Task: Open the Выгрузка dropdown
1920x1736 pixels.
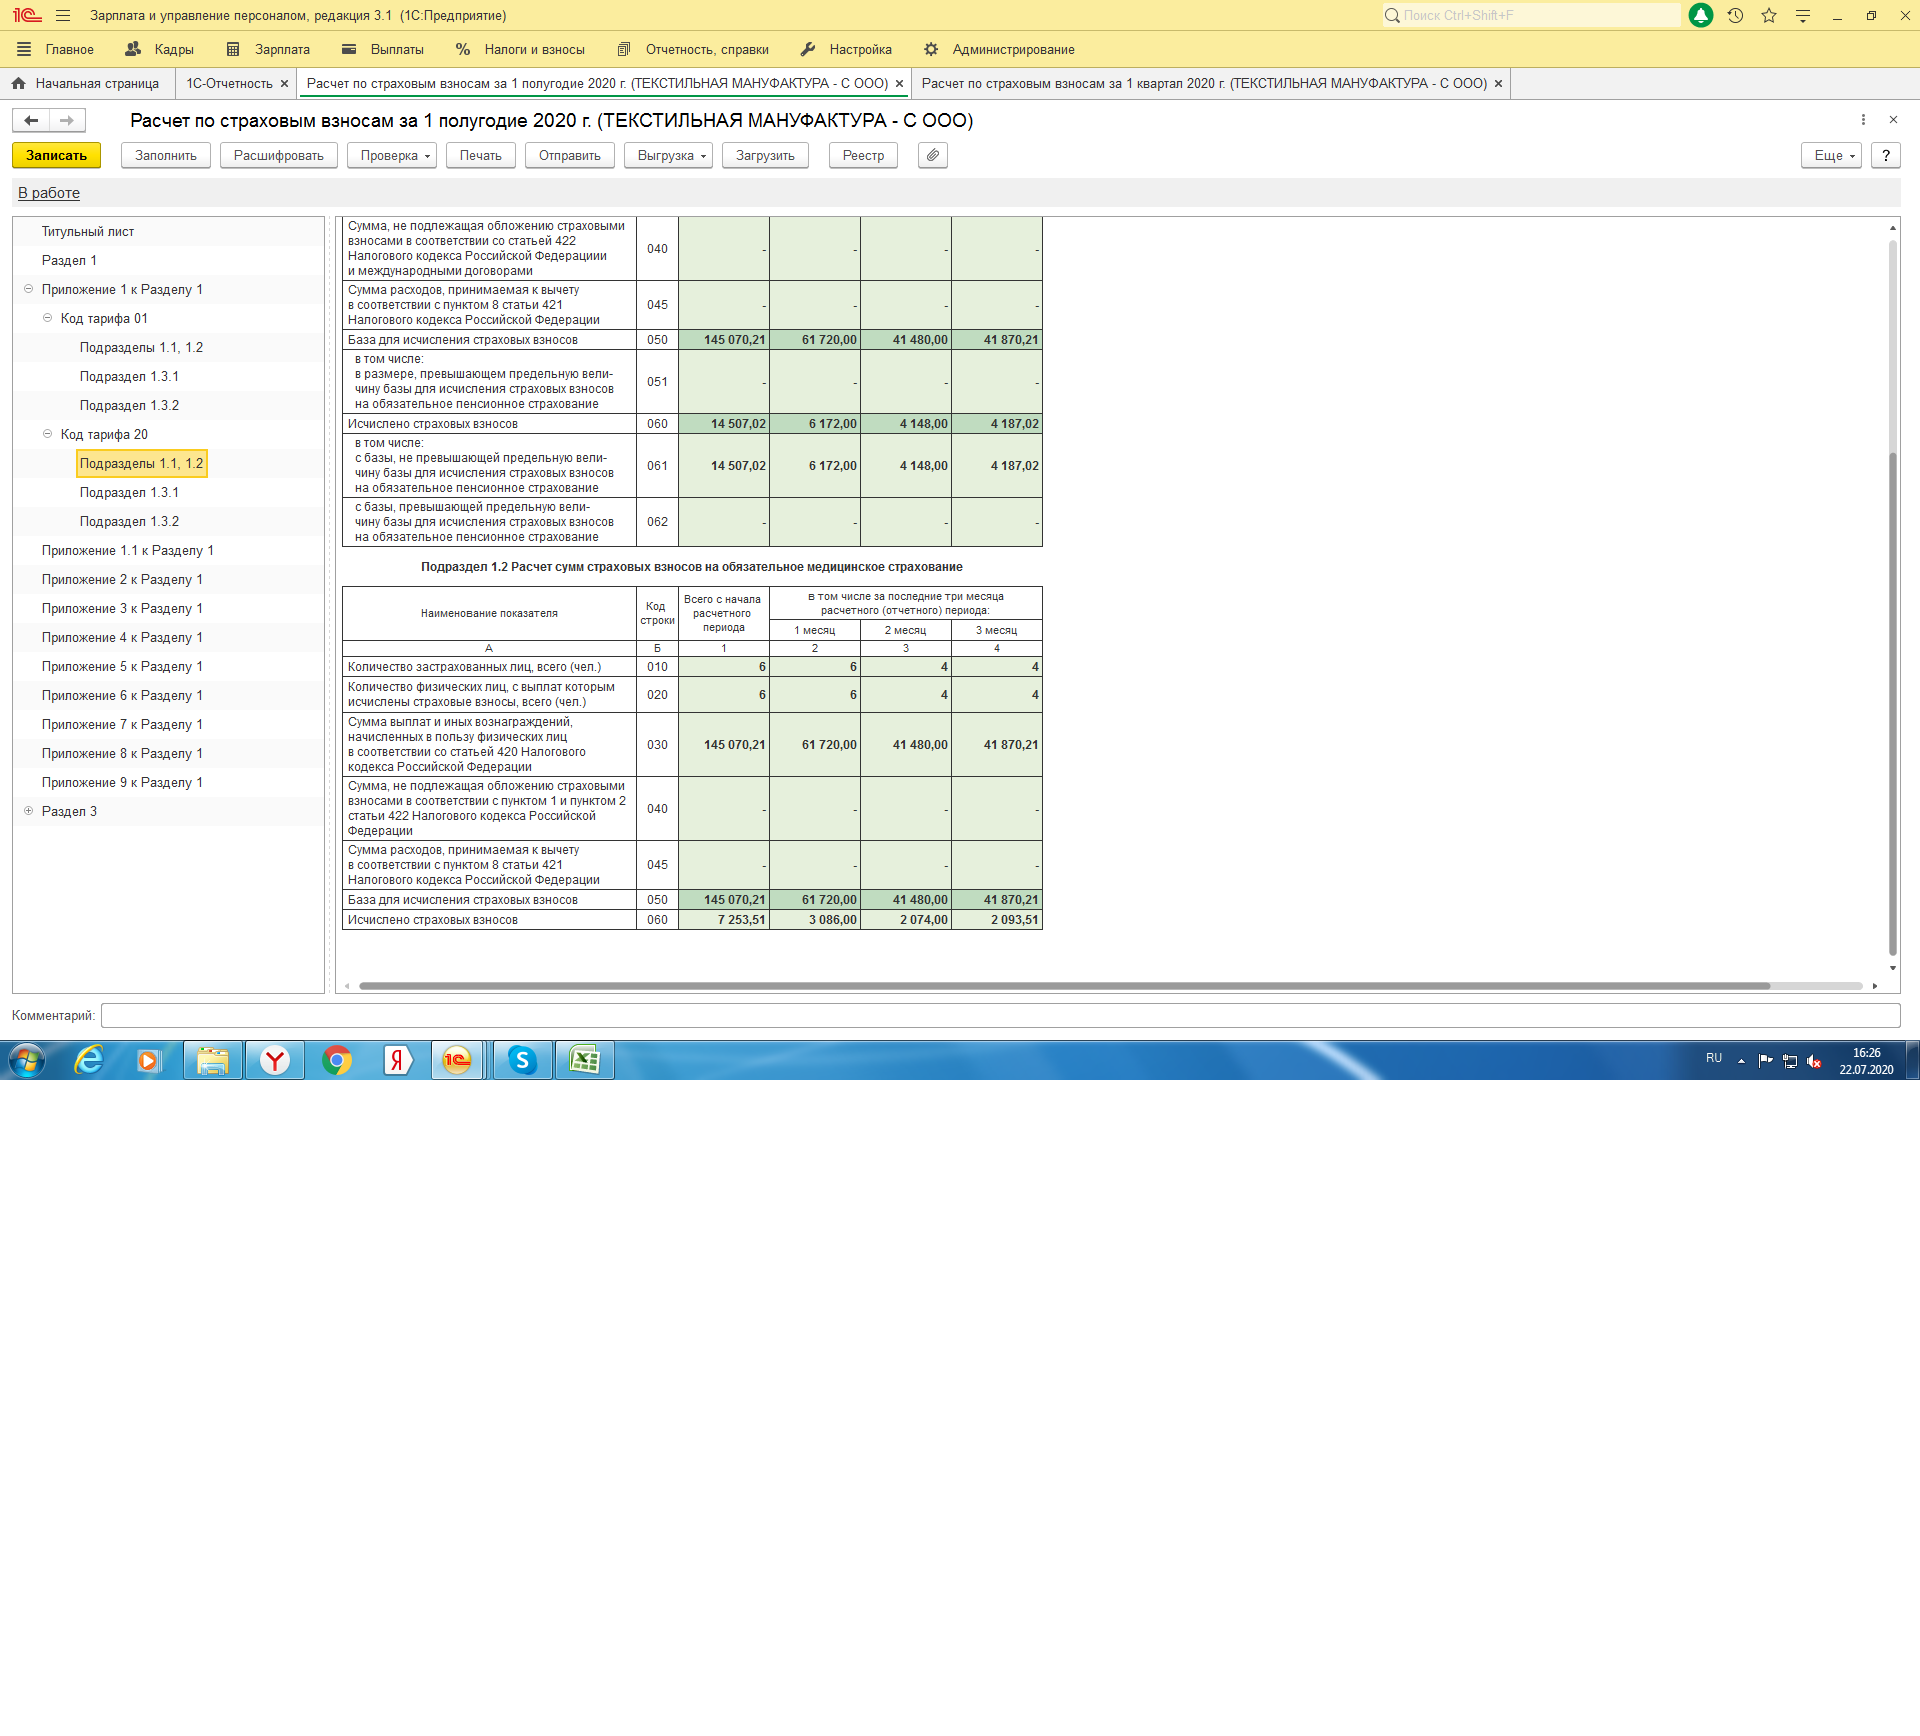Action: tap(668, 156)
